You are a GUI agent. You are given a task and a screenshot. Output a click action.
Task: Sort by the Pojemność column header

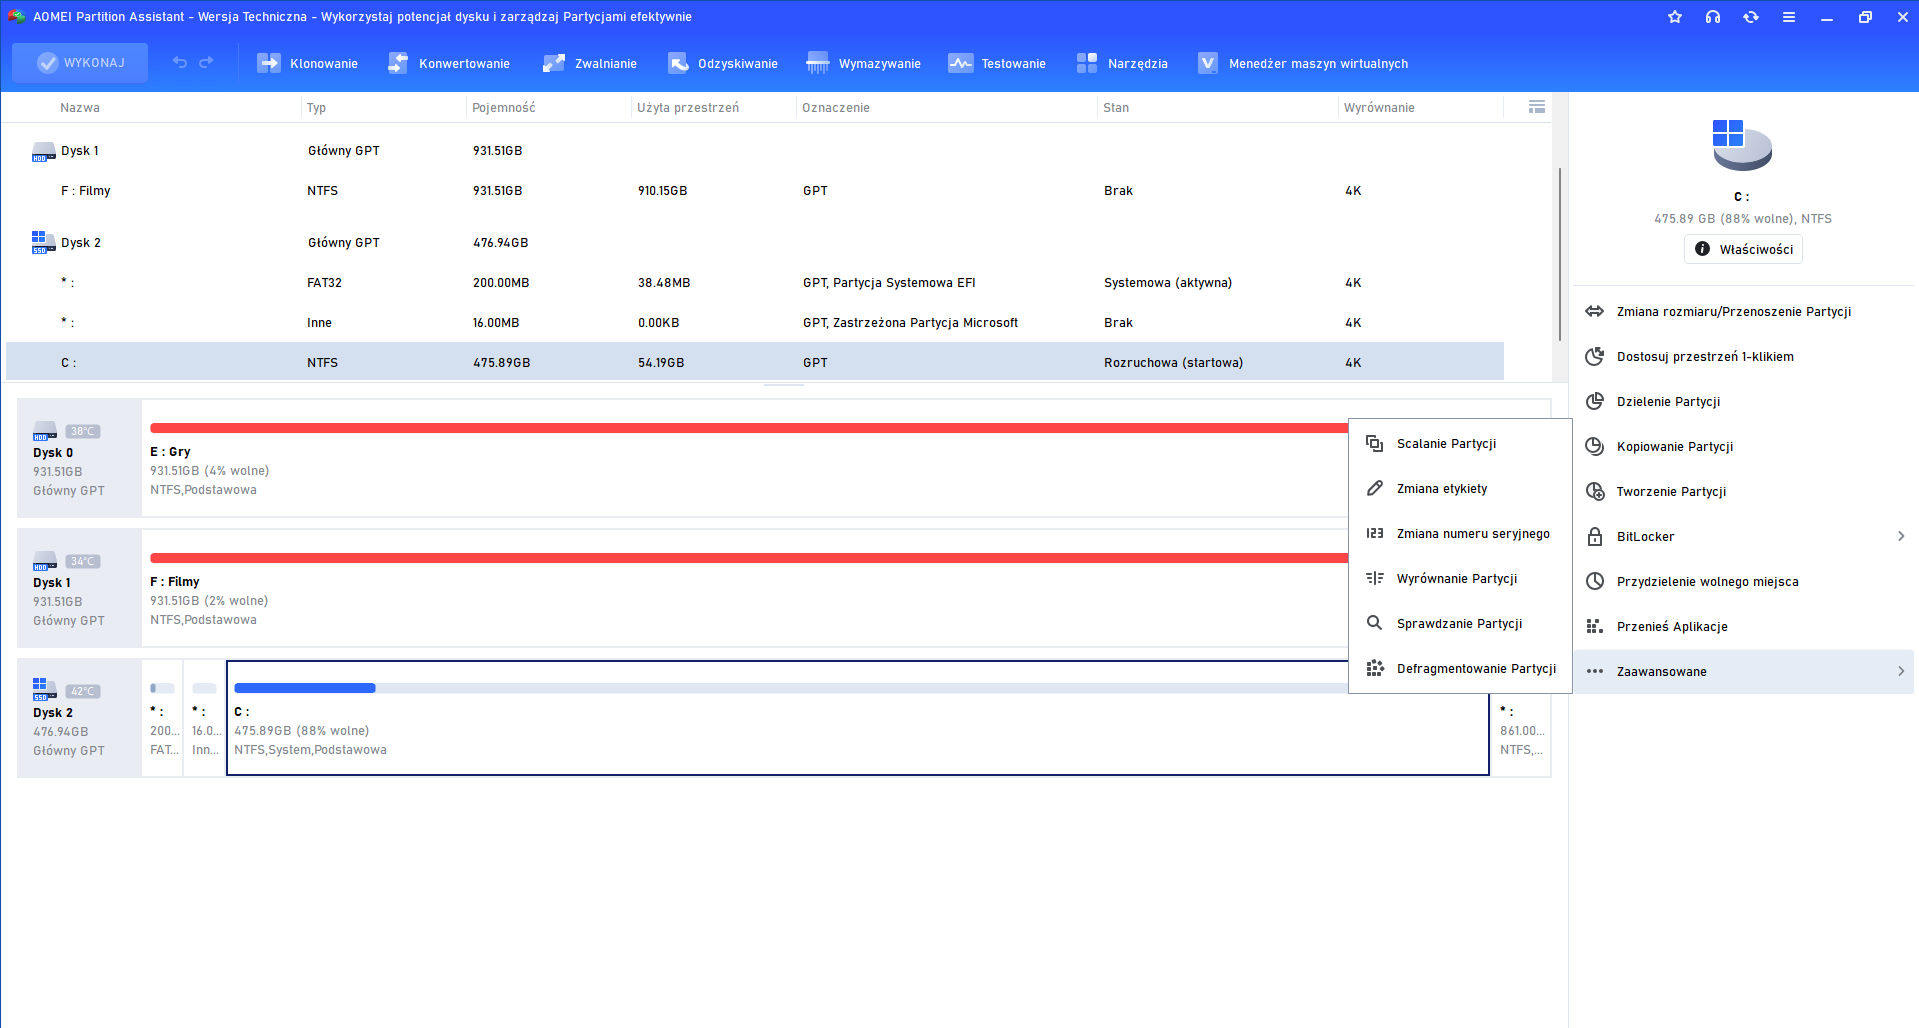[504, 107]
